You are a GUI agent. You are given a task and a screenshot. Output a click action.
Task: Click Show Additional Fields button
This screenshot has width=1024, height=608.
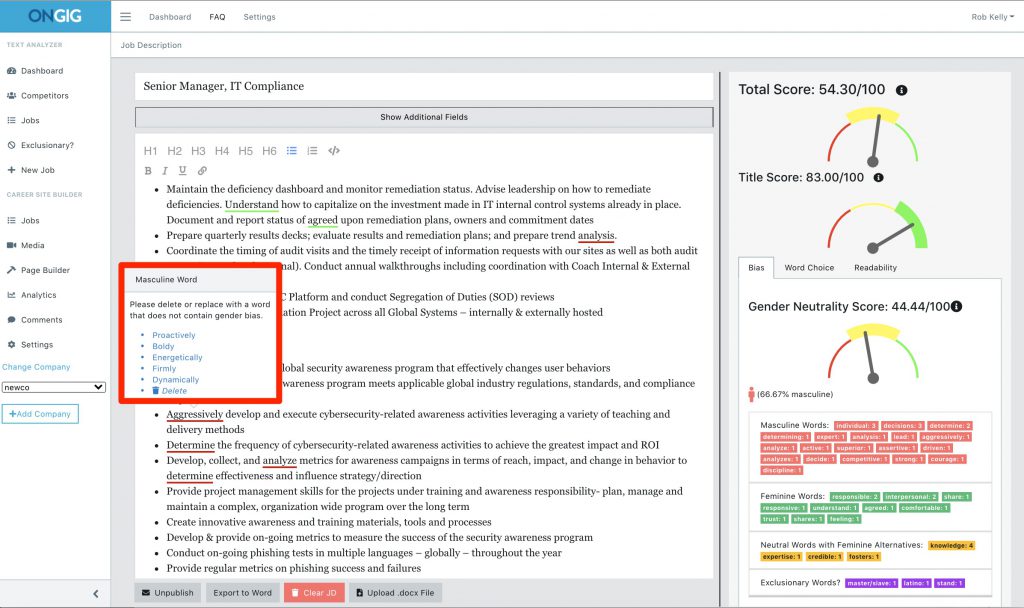[424, 117]
